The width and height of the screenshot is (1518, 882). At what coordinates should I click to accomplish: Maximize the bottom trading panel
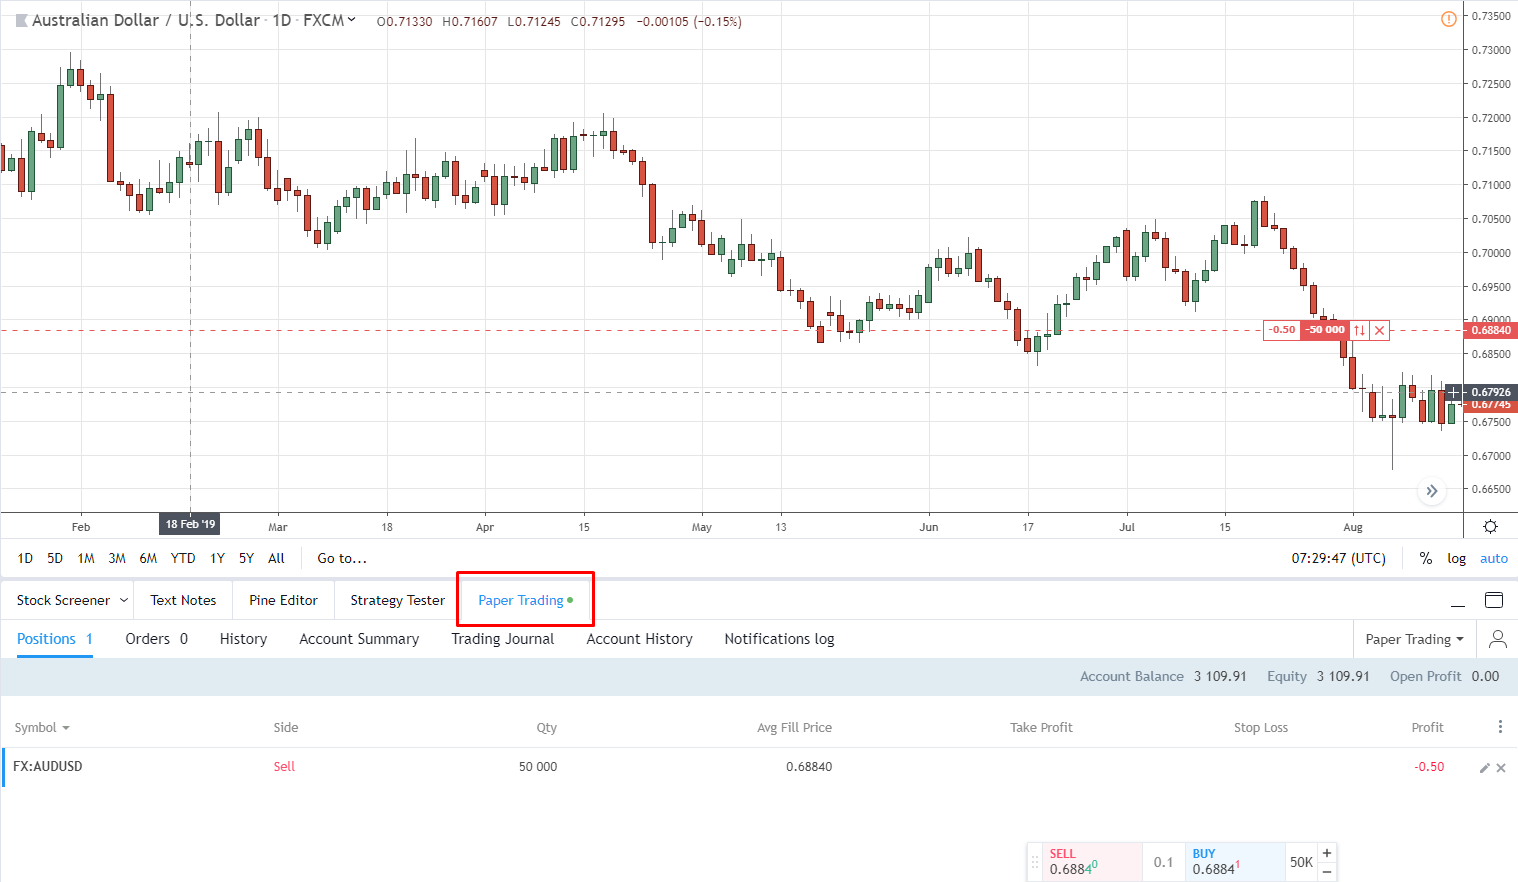tap(1494, 600)
